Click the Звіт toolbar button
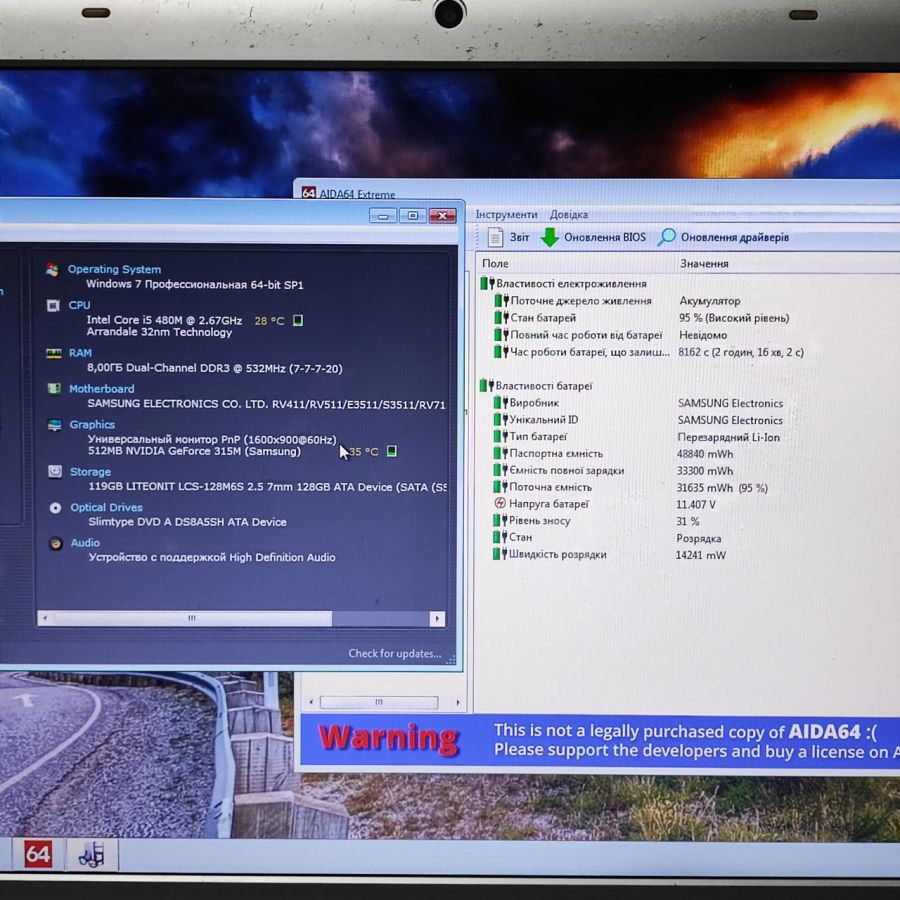The image size is (900, 900). [508, 237]
